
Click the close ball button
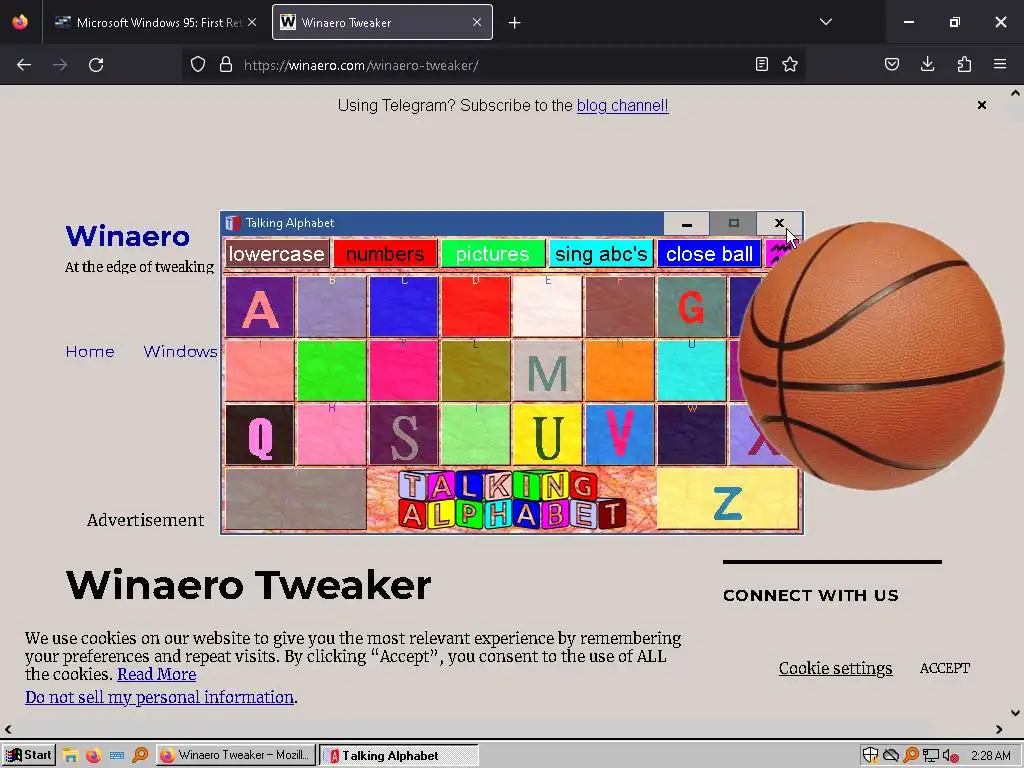click(709, 254)
